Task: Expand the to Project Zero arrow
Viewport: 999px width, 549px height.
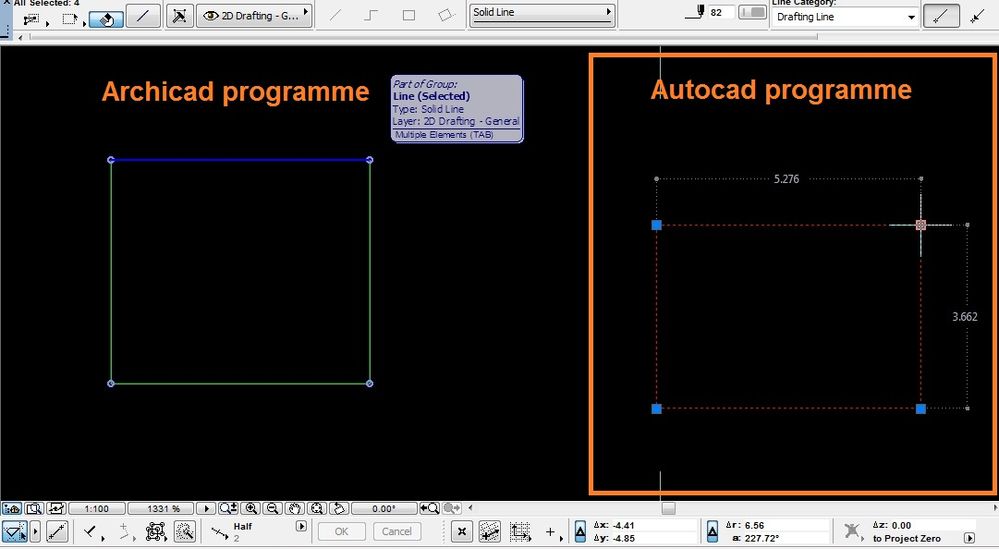Action: pyautogui.click(x=970, y=538)
